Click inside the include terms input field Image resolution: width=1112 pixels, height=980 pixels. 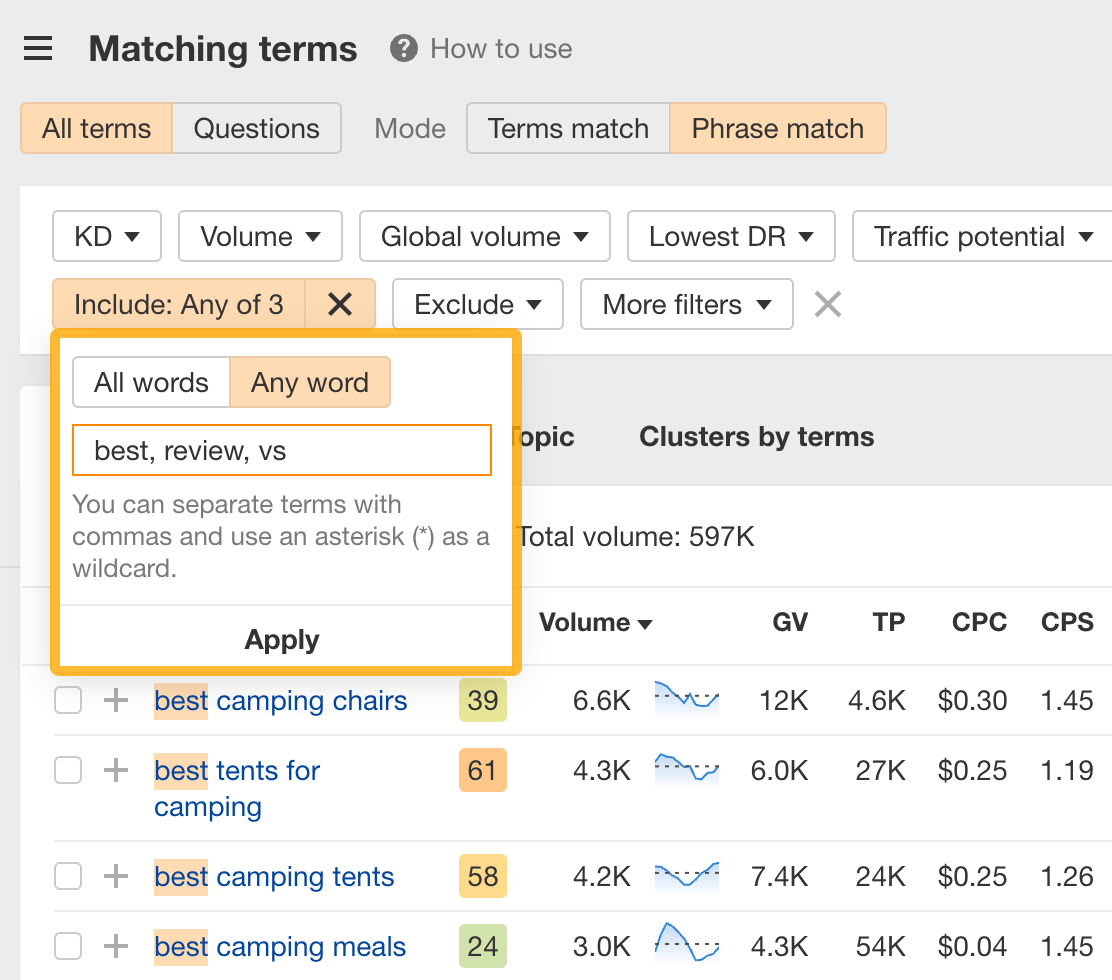pos(281,450)
